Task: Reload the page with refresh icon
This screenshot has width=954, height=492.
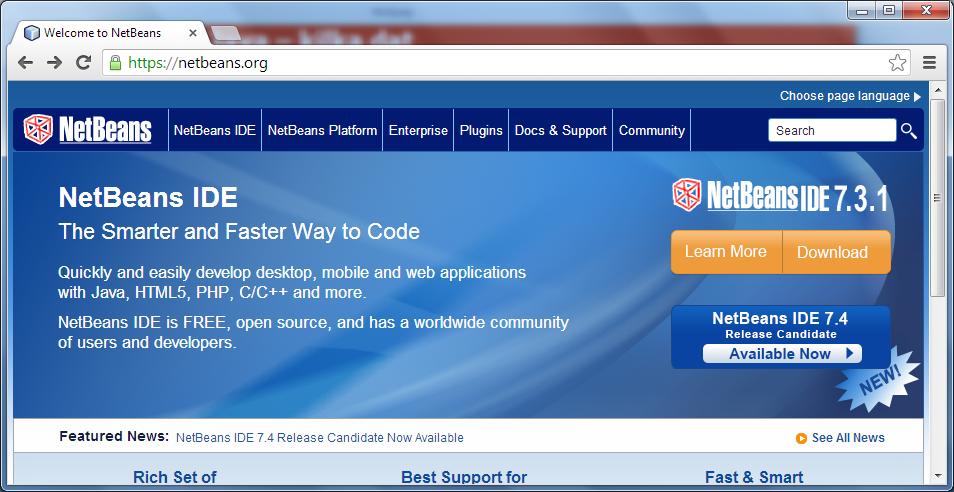Action: point(83,62)
